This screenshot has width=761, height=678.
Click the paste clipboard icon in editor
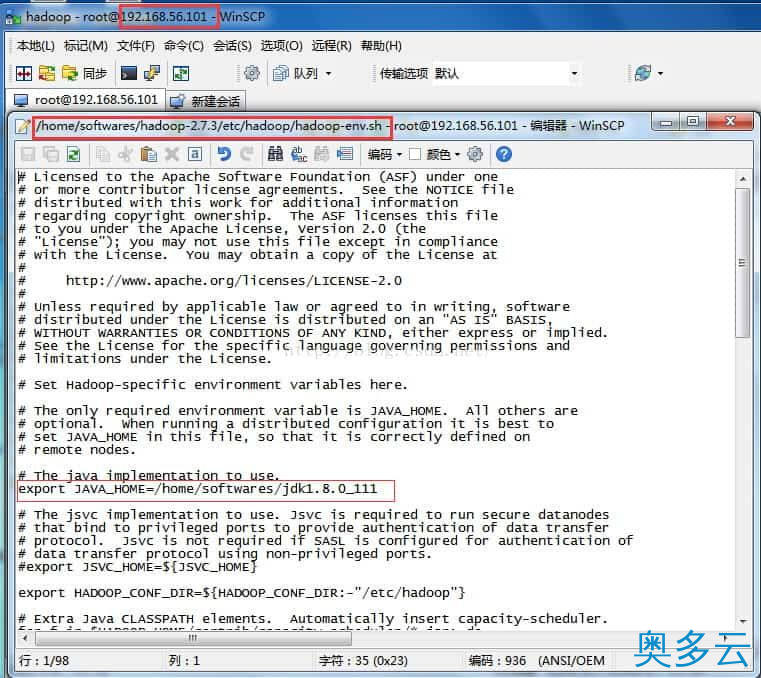click(x=149, y=154)
